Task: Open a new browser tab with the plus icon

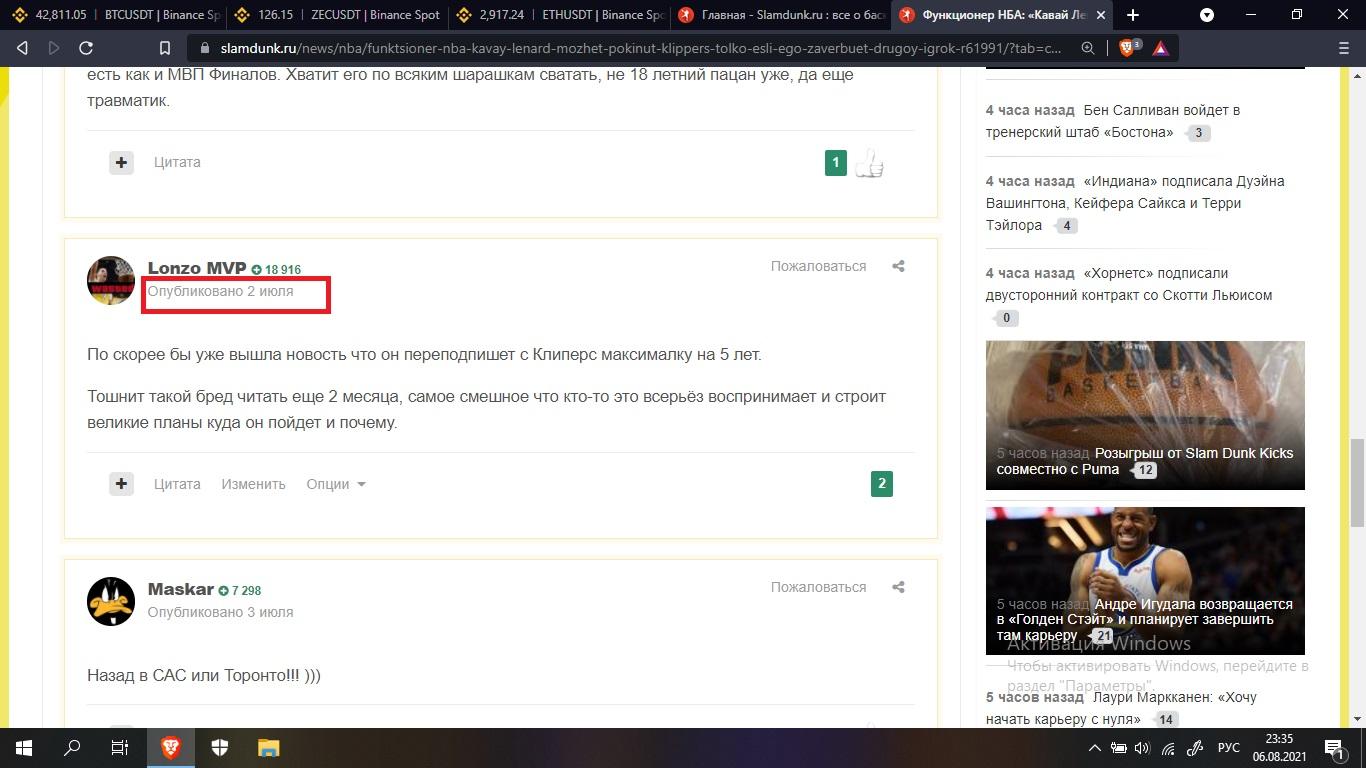Action: (1133, 15)
